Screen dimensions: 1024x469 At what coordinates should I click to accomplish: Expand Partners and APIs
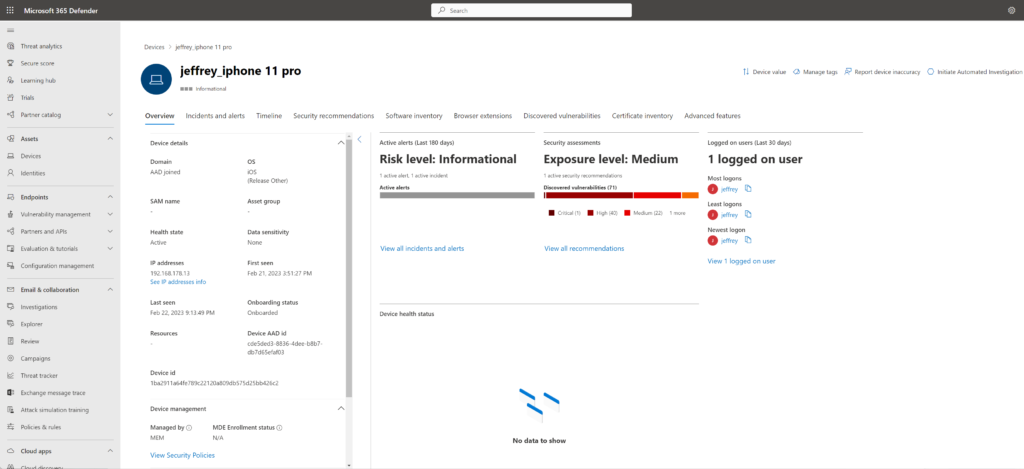(110, 231)
